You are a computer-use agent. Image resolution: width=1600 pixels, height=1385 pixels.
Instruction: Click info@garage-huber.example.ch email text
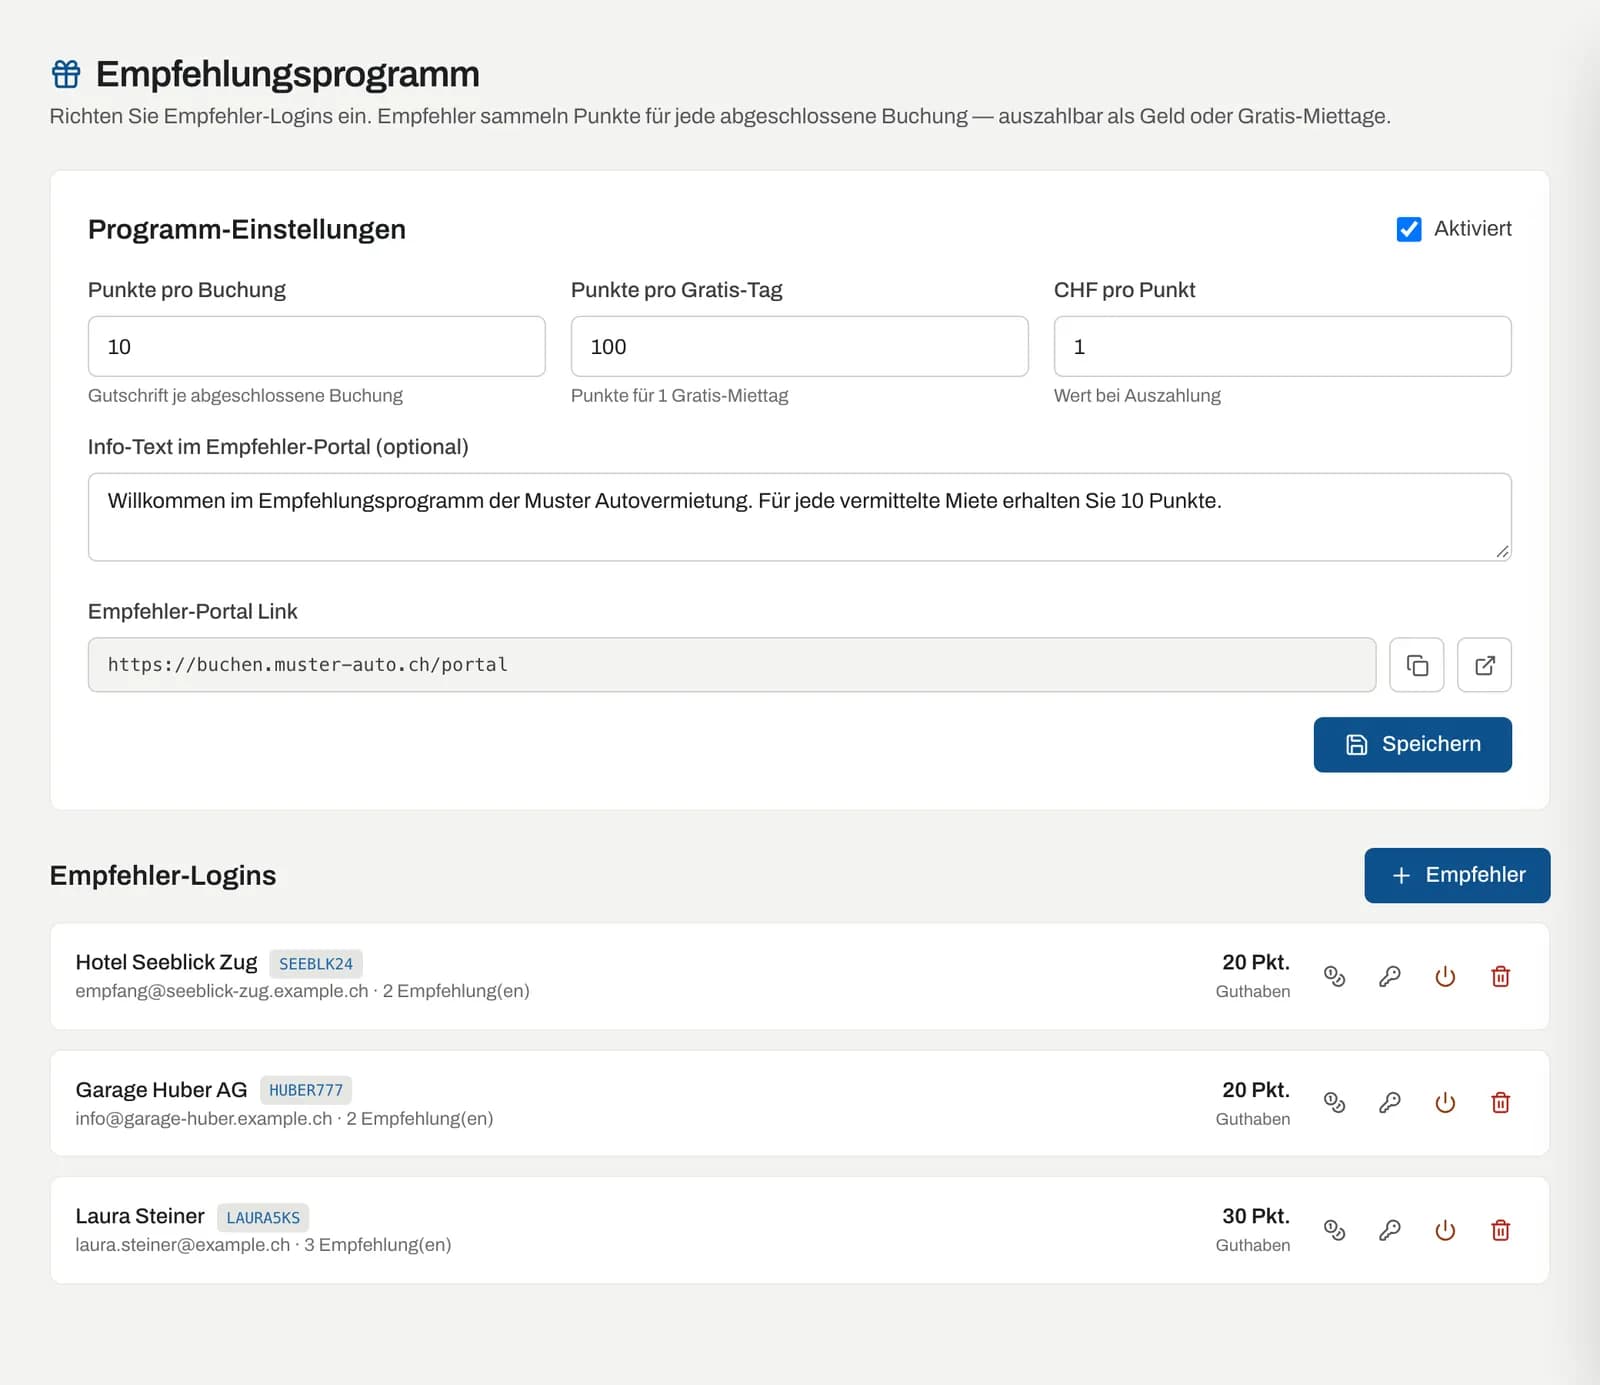tap(204, 1118)
